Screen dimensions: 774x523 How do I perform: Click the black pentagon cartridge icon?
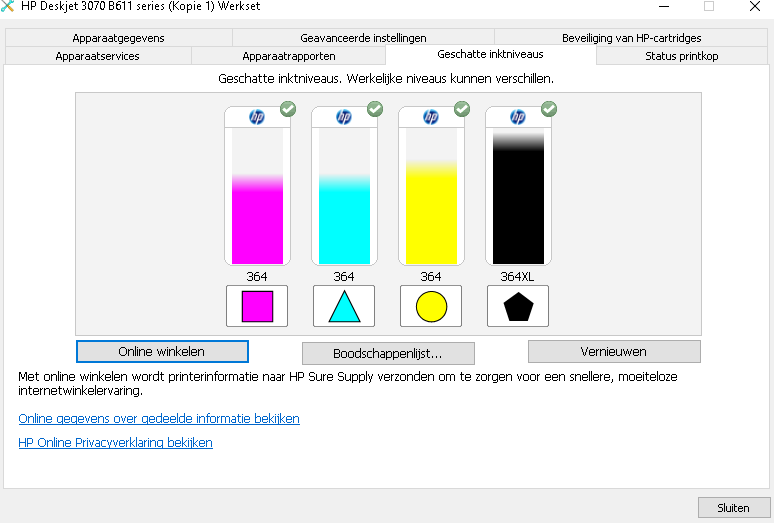[518, 306]
